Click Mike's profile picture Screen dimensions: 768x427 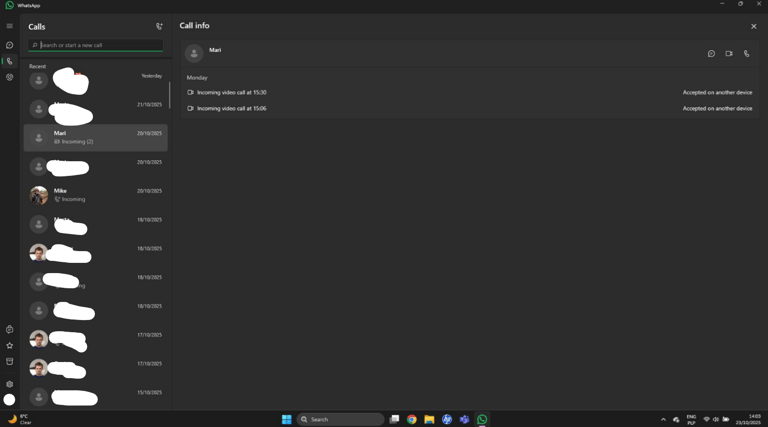(39, 195)
